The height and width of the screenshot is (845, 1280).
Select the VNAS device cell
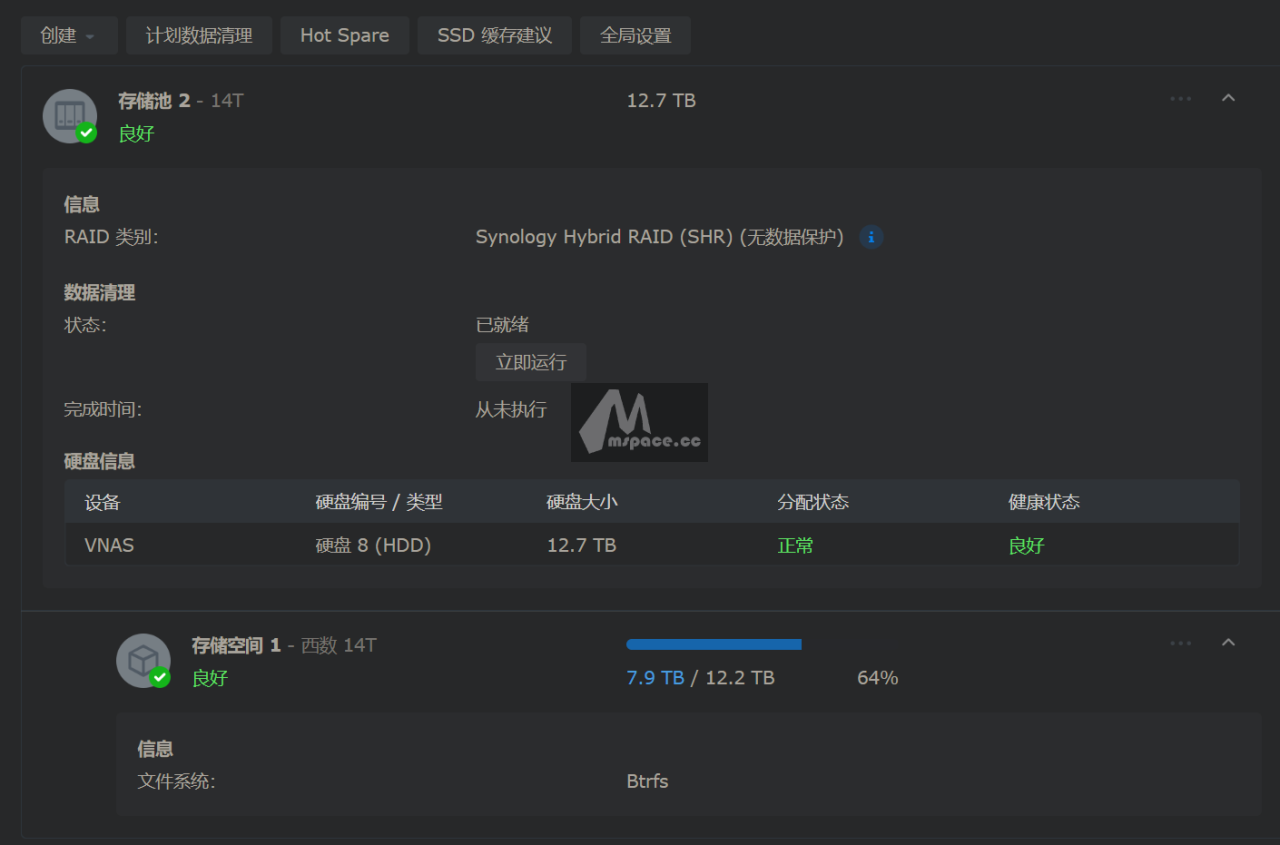point(110,545)
